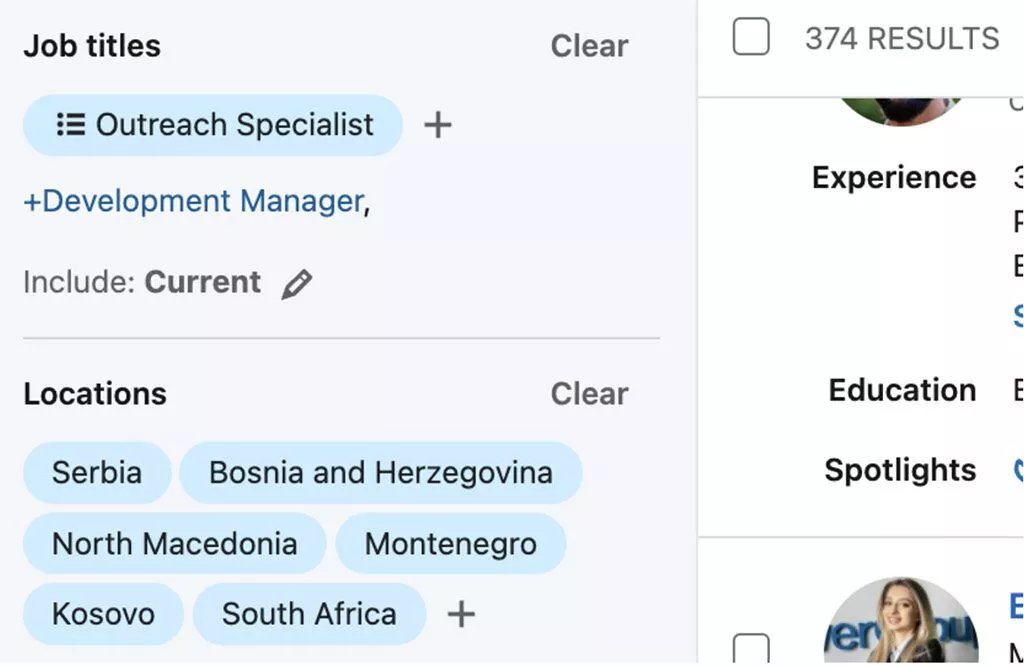Click the plus icon to add location

click(460, 614)
